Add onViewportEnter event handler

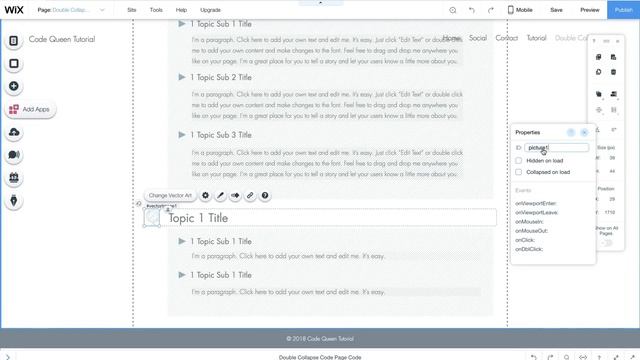click(536, 203)
